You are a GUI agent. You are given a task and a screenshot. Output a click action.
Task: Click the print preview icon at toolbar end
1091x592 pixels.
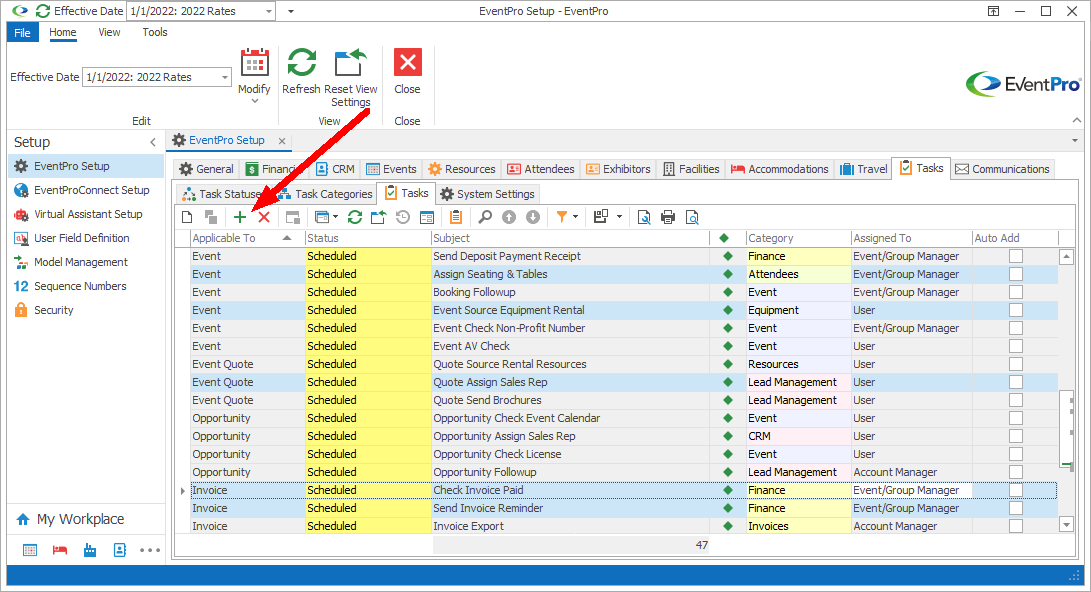(692, 217)
